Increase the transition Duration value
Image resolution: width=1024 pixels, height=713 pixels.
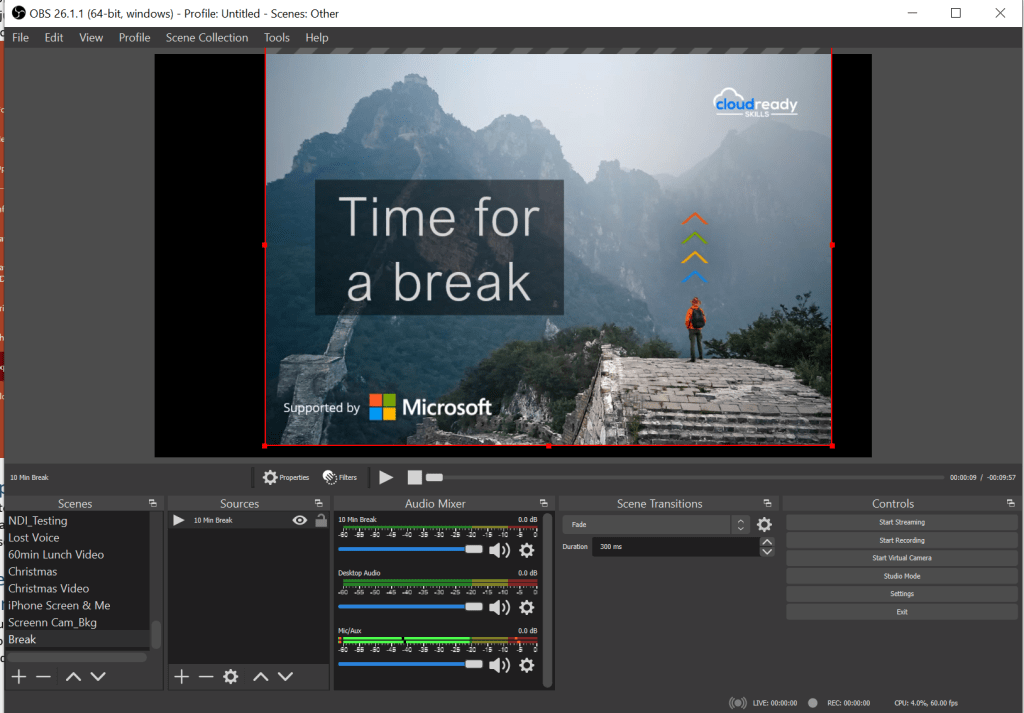pos(767,543)
